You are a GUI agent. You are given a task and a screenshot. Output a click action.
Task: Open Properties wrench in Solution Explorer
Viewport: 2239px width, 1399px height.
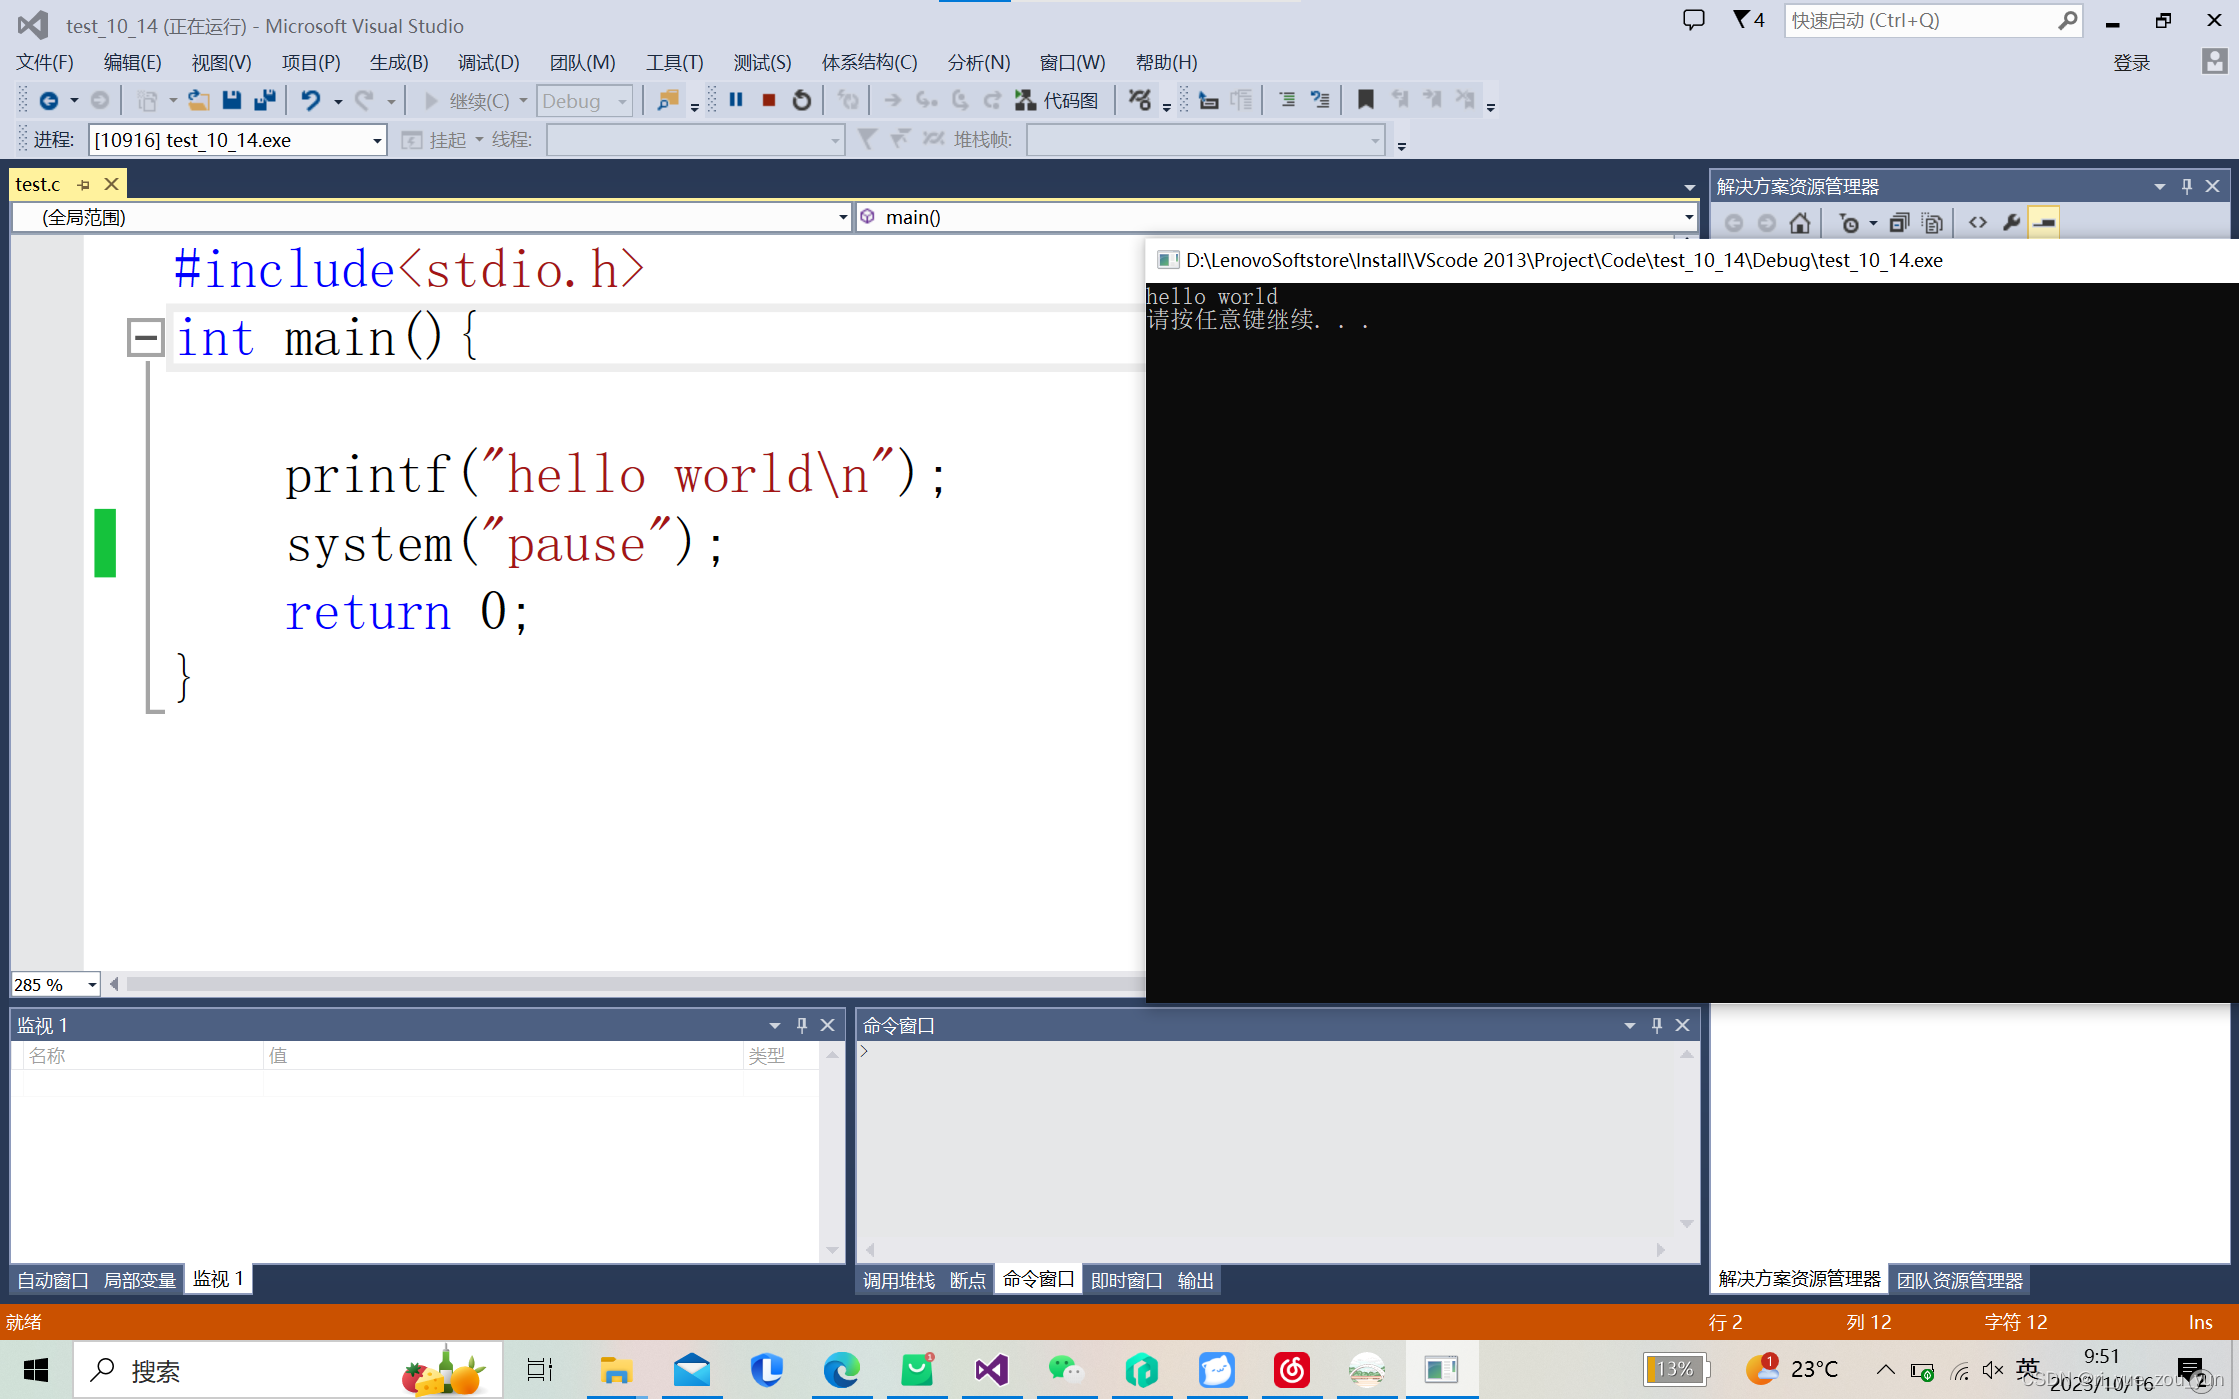point(2011,223)
